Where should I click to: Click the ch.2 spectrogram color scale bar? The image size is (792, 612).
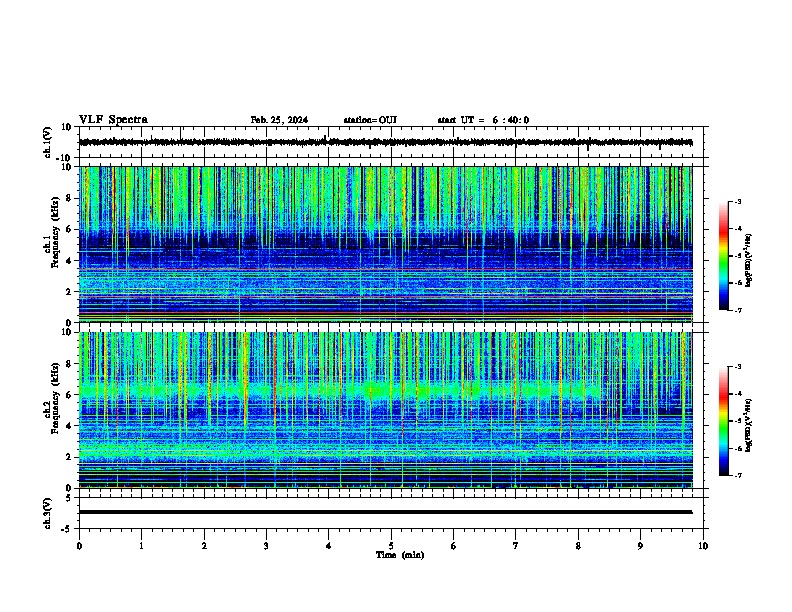click(x=724, y=421)
